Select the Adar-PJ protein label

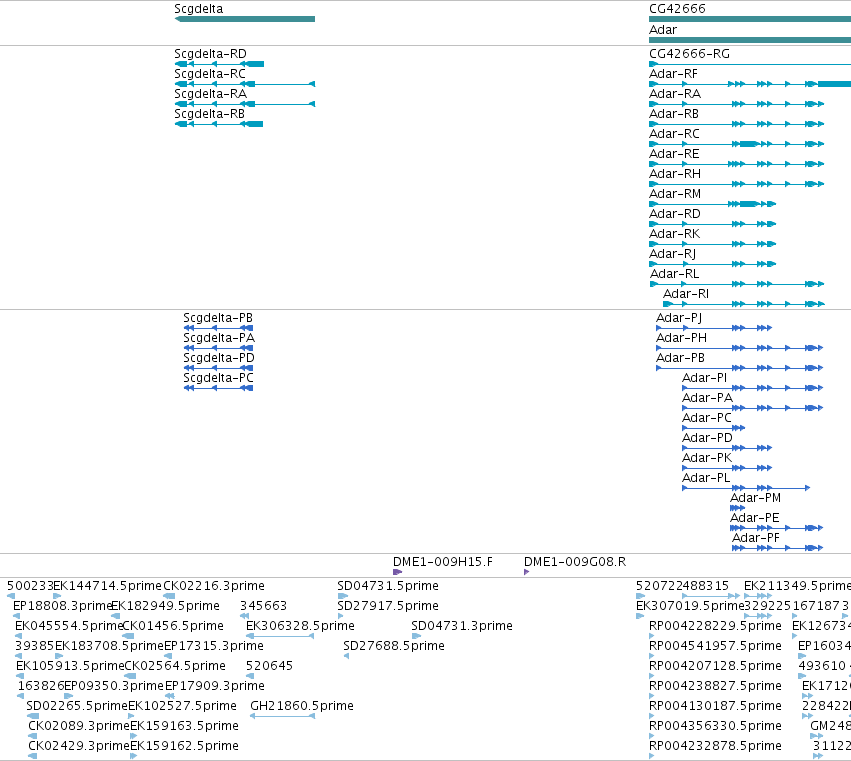(x=679, y=318)
